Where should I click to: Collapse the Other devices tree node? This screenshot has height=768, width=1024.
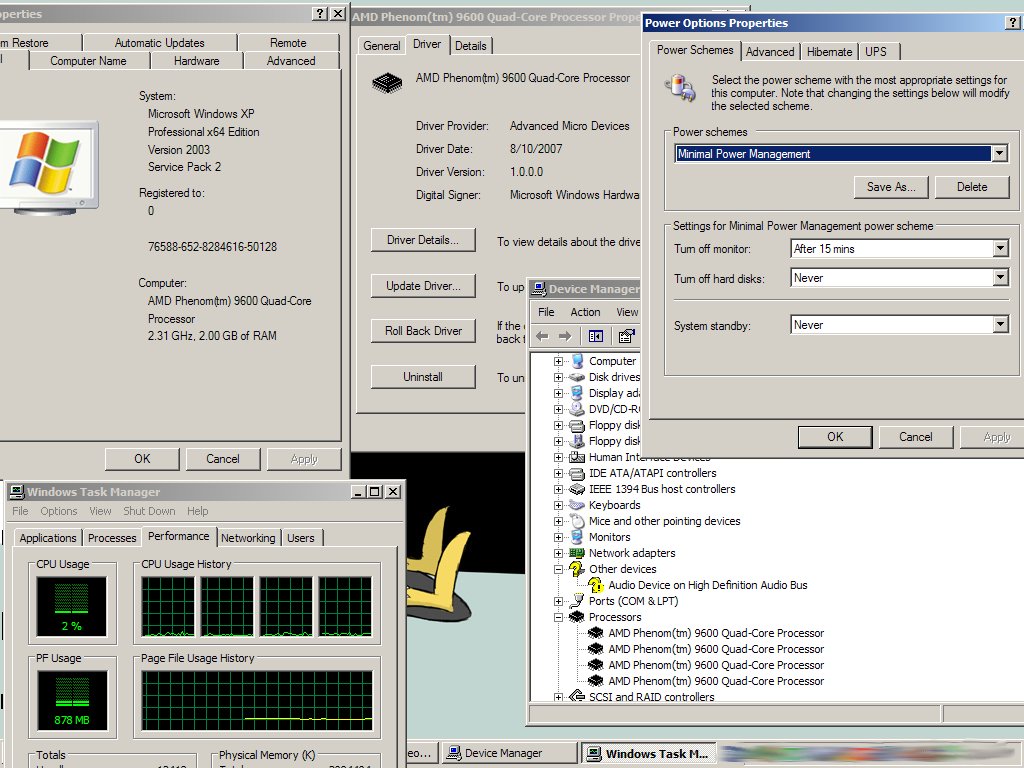coord(558,569)
